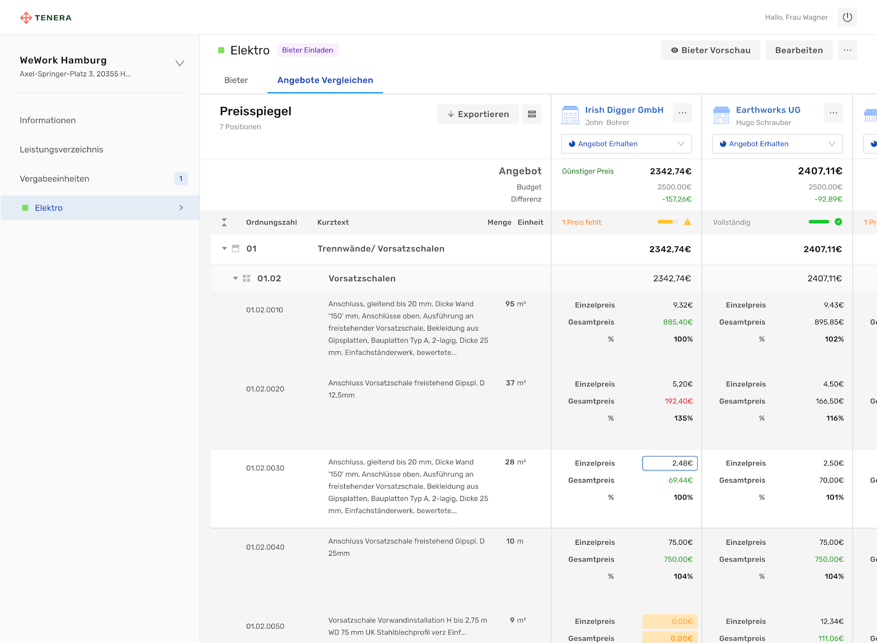Click the -157,26€ Differenz value
The height and width of the screenshot is (643, 877).
677,199
